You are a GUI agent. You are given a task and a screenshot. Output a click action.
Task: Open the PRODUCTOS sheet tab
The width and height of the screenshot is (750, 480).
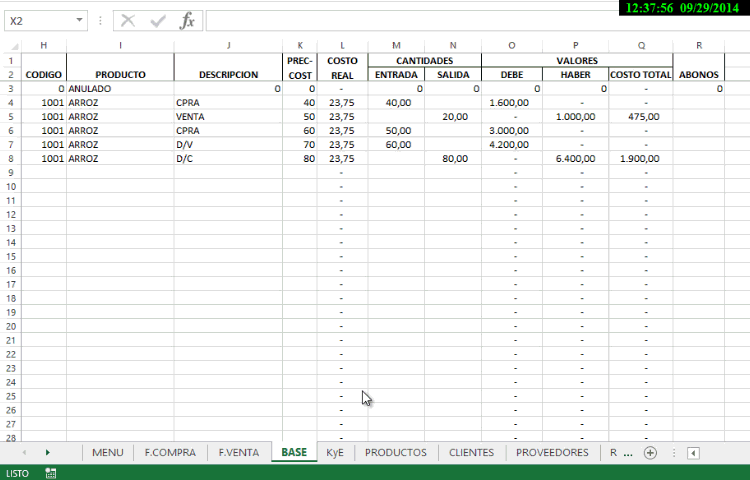click(396, 452)
